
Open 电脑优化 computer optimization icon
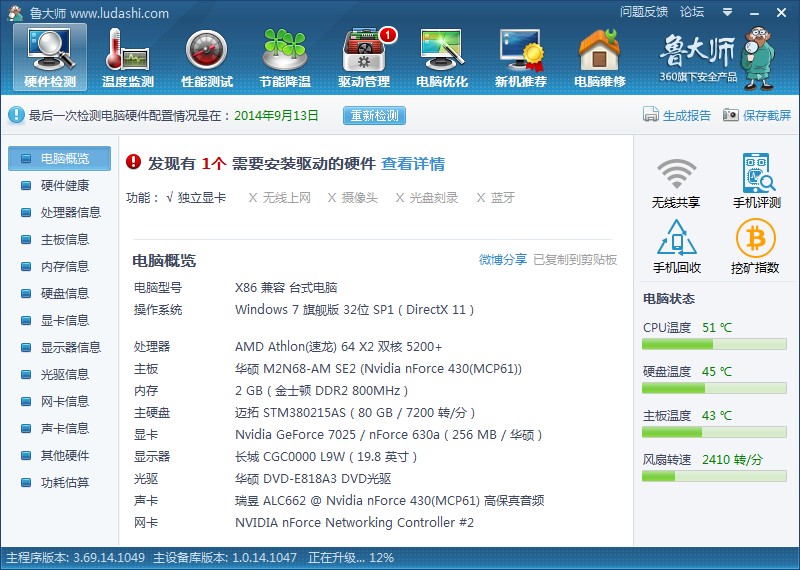tap(441, 56)
